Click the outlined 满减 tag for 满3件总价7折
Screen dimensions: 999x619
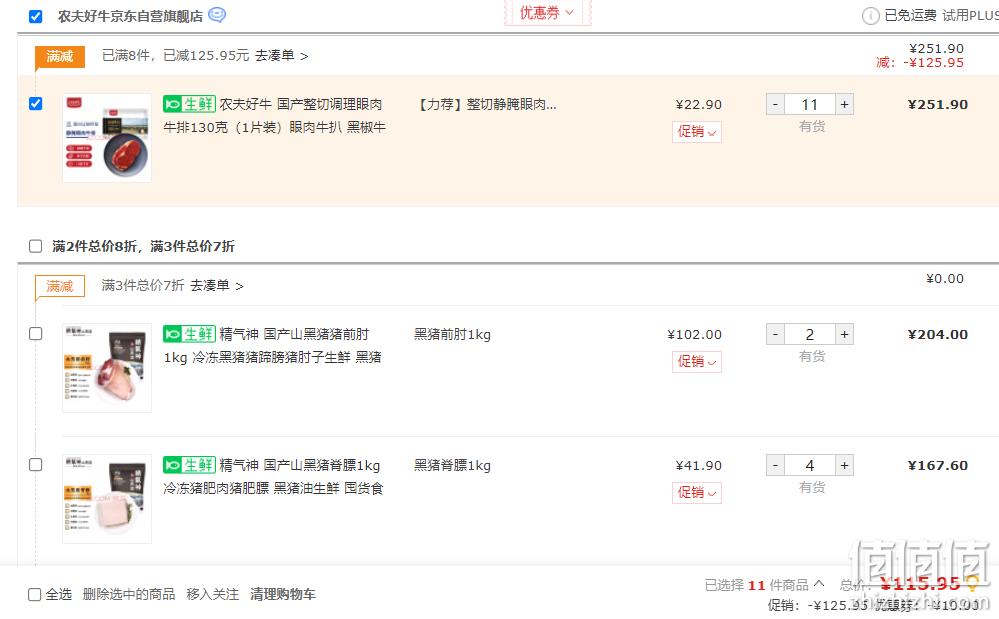59,287
